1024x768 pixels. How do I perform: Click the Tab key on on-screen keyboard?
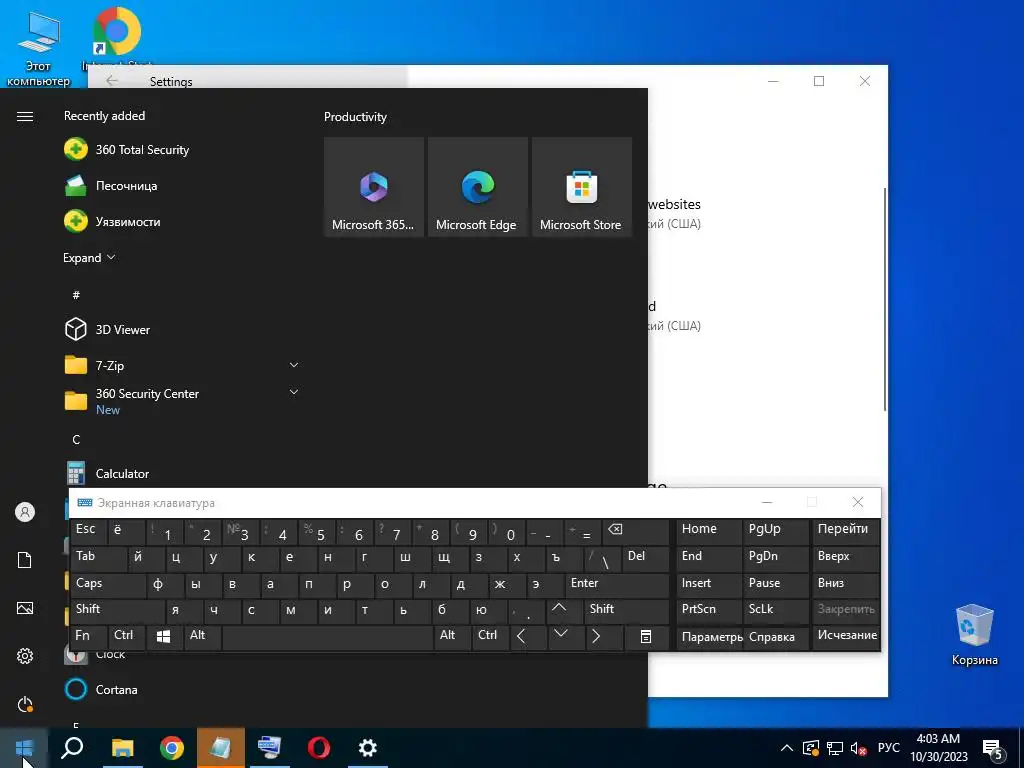(x=99, y=558)
